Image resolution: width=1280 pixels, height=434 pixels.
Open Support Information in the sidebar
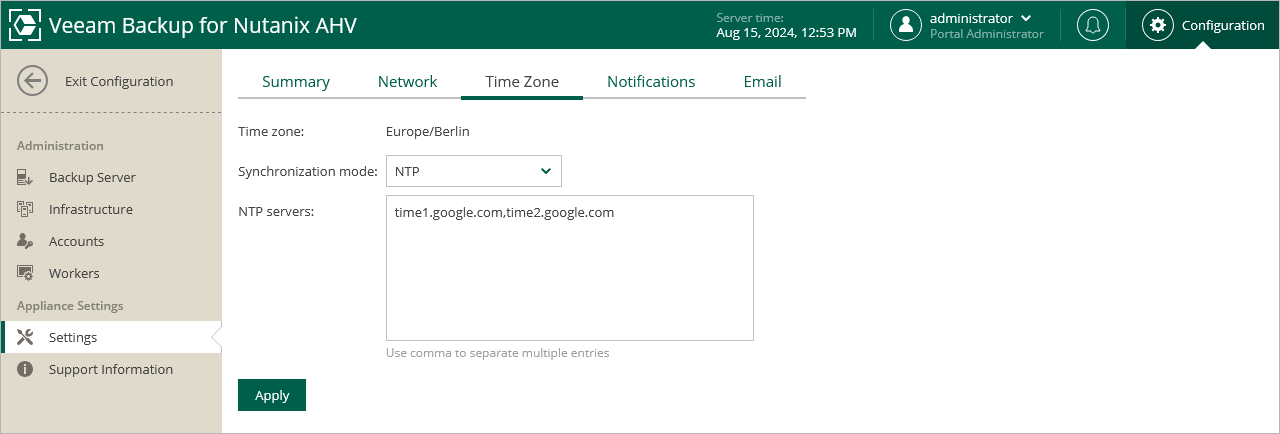tap(111, 370)
